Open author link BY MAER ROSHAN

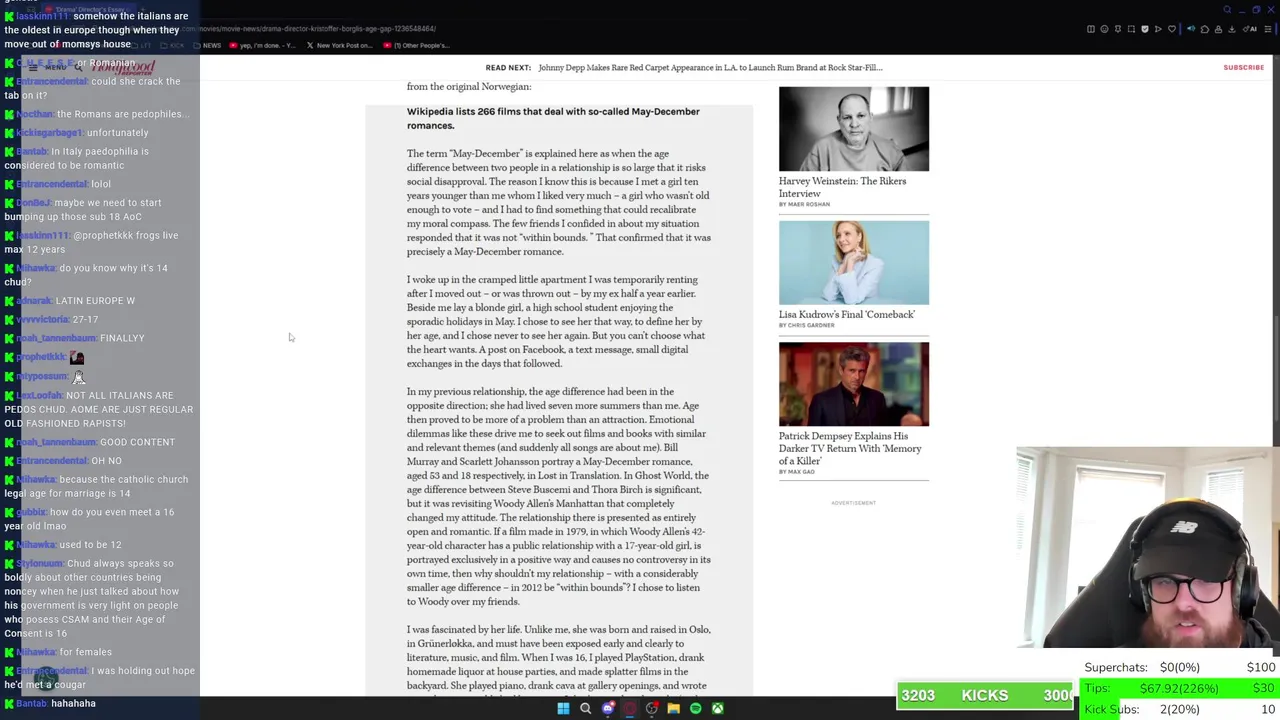(804, 204)
